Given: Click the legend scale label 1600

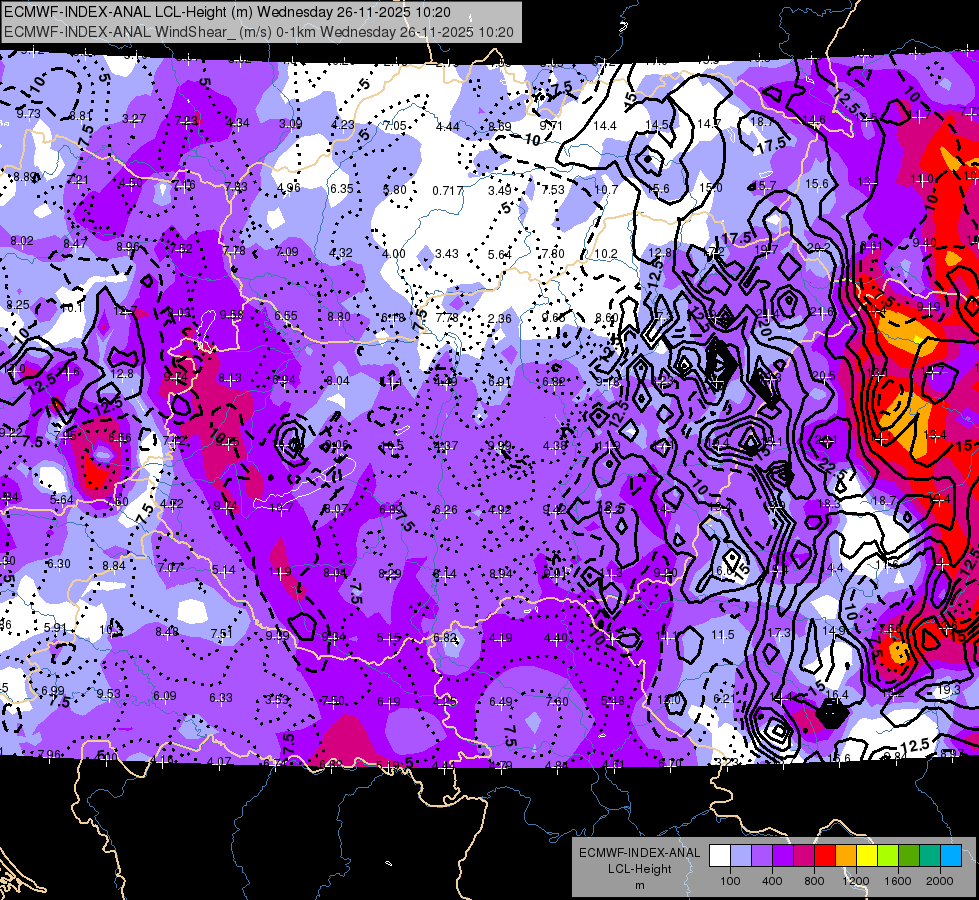Looking at the screenshot, I should point(898,881).
